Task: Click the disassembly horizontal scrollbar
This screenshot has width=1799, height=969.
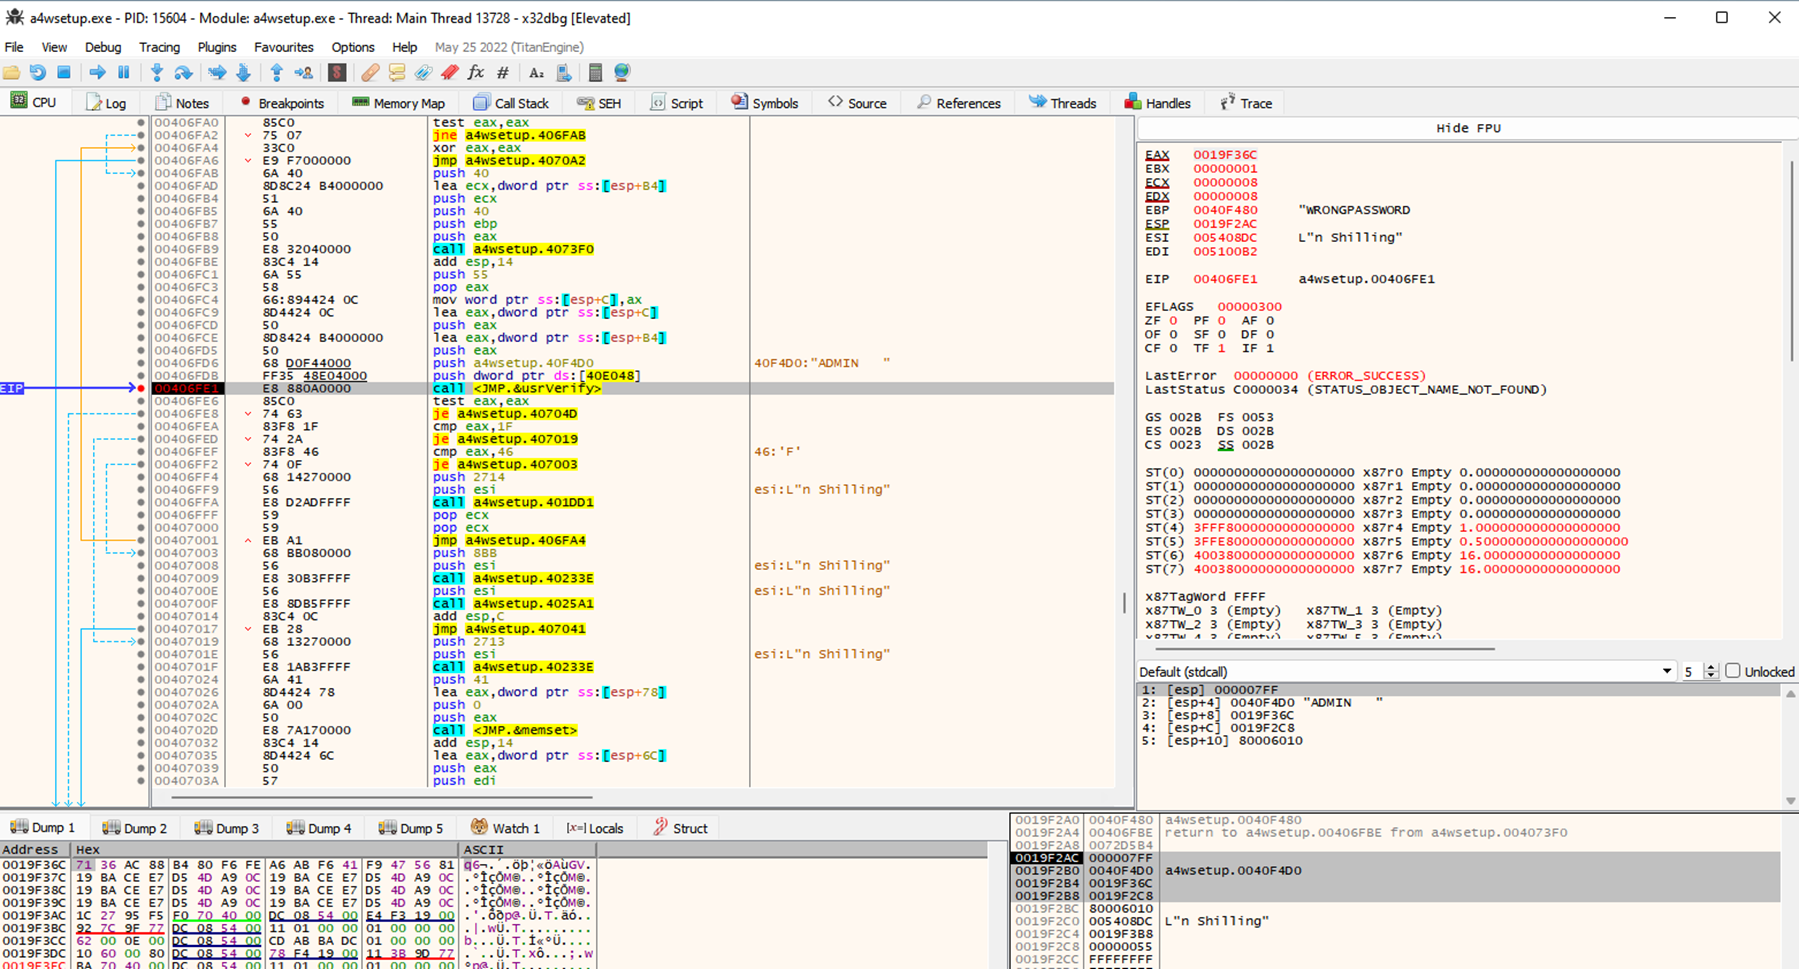Action: tap(380, 798)
